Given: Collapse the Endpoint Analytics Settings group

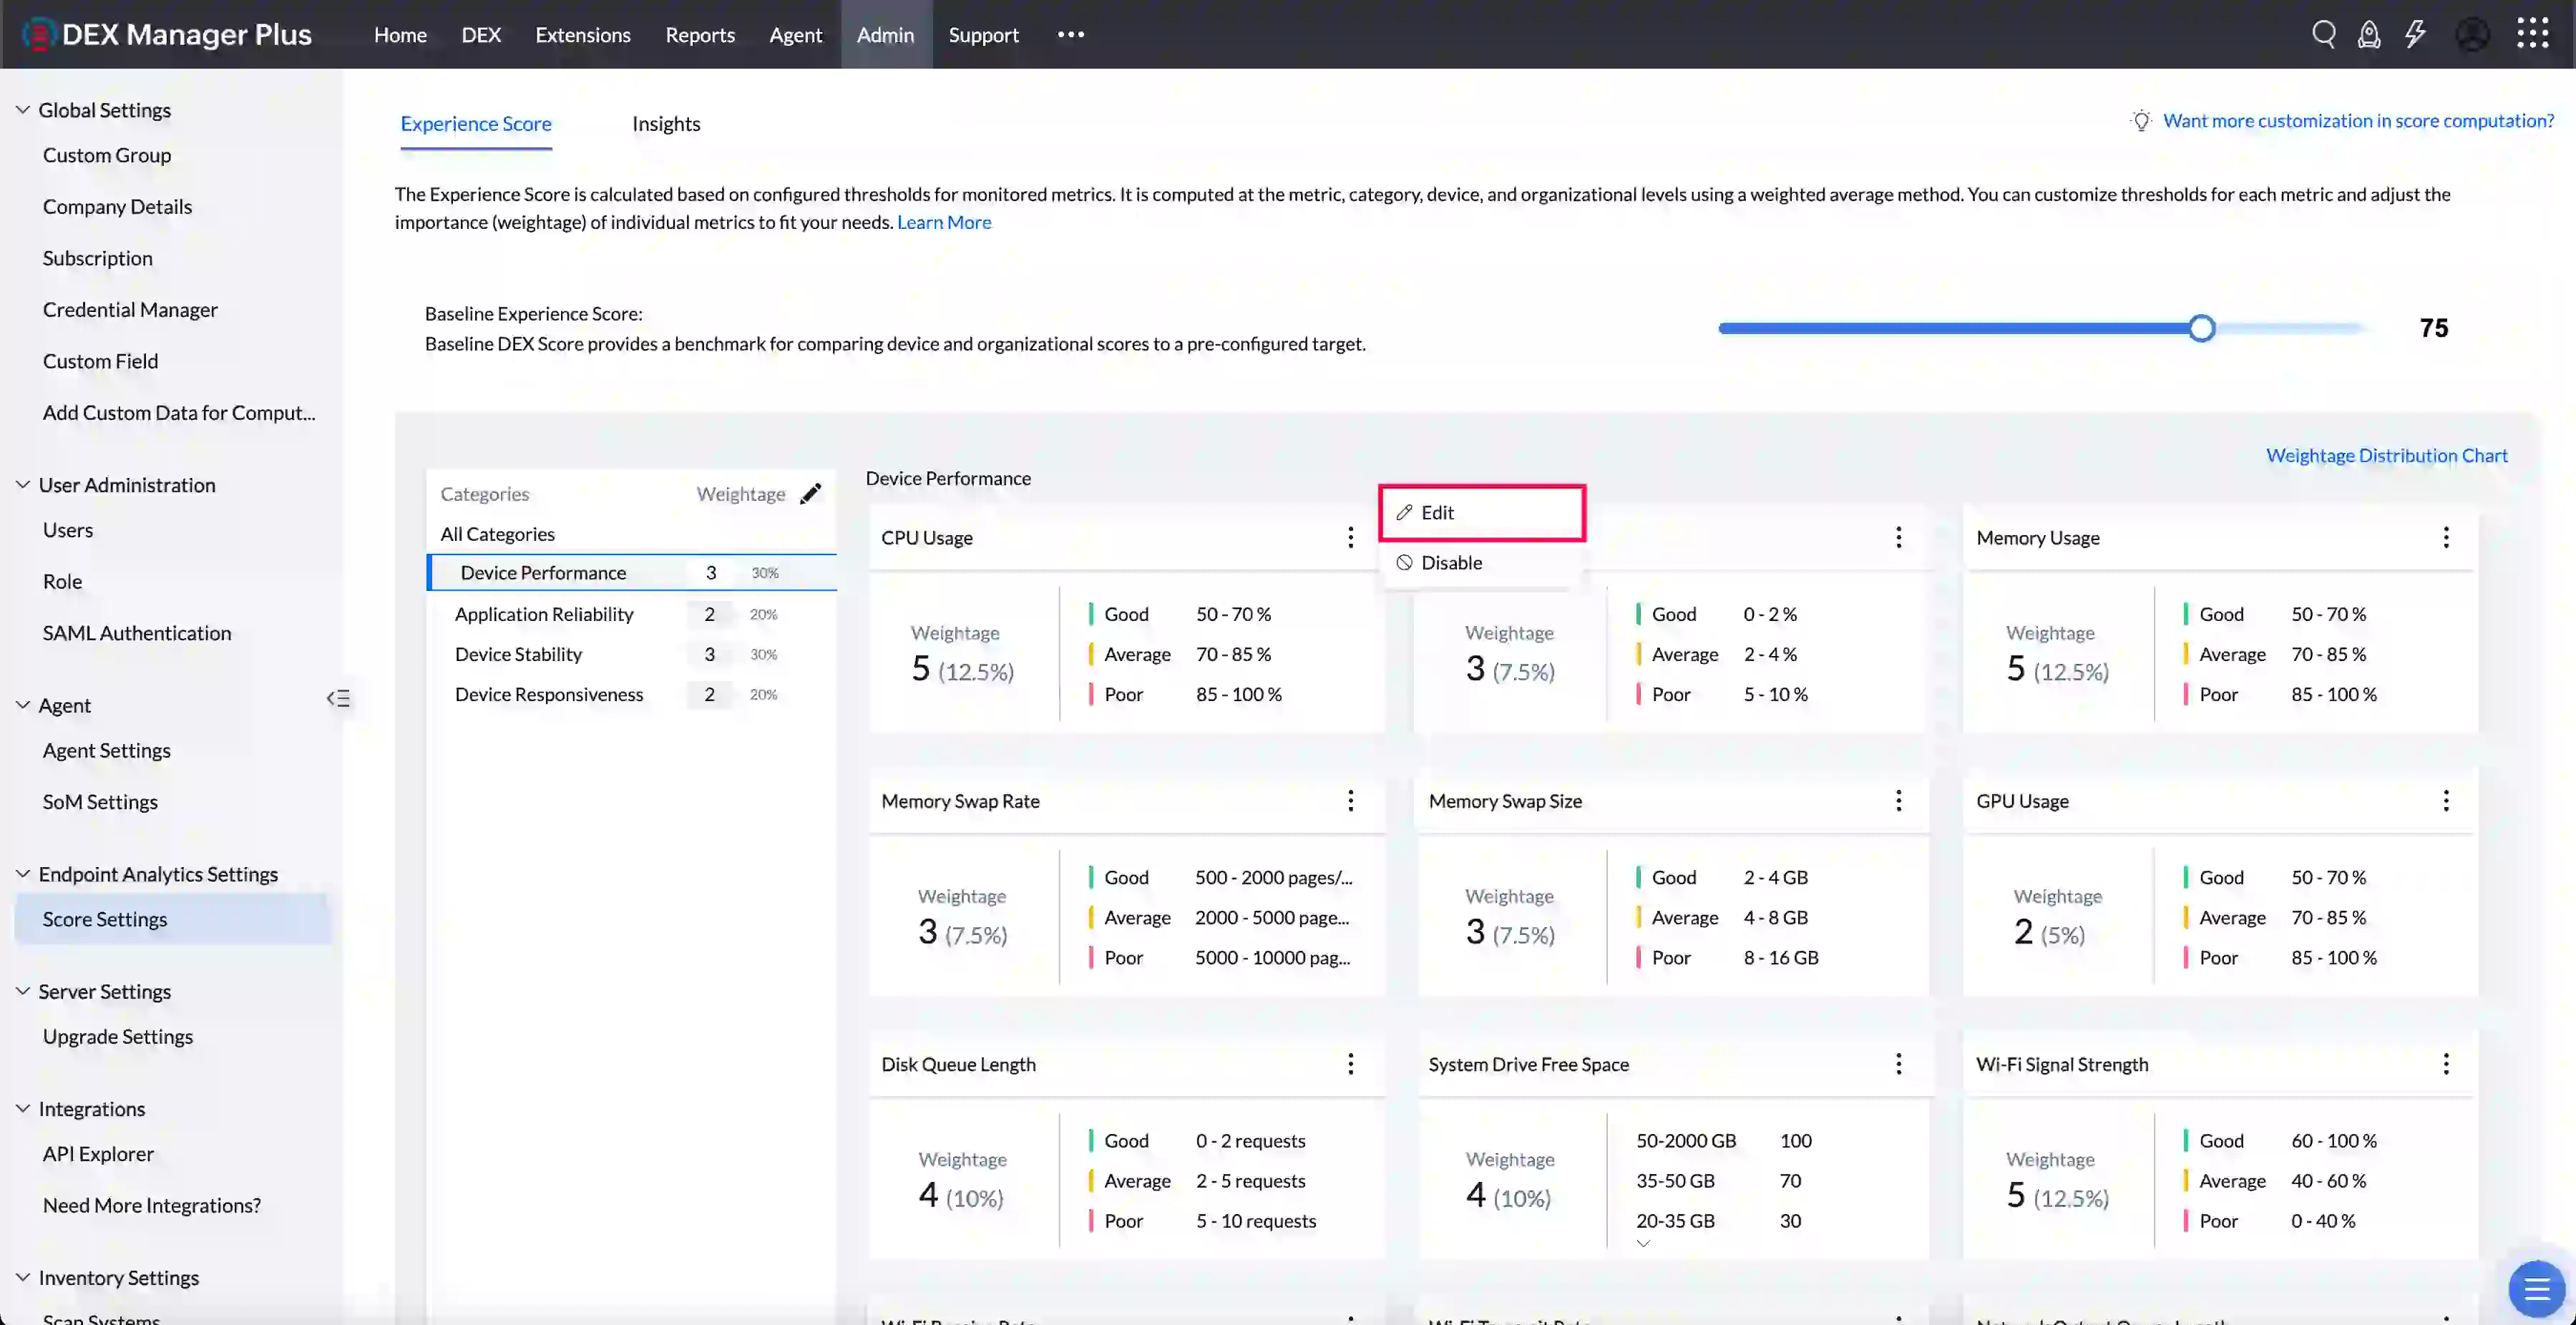Looking at the screenshot, I should click(x=22, y=873).
